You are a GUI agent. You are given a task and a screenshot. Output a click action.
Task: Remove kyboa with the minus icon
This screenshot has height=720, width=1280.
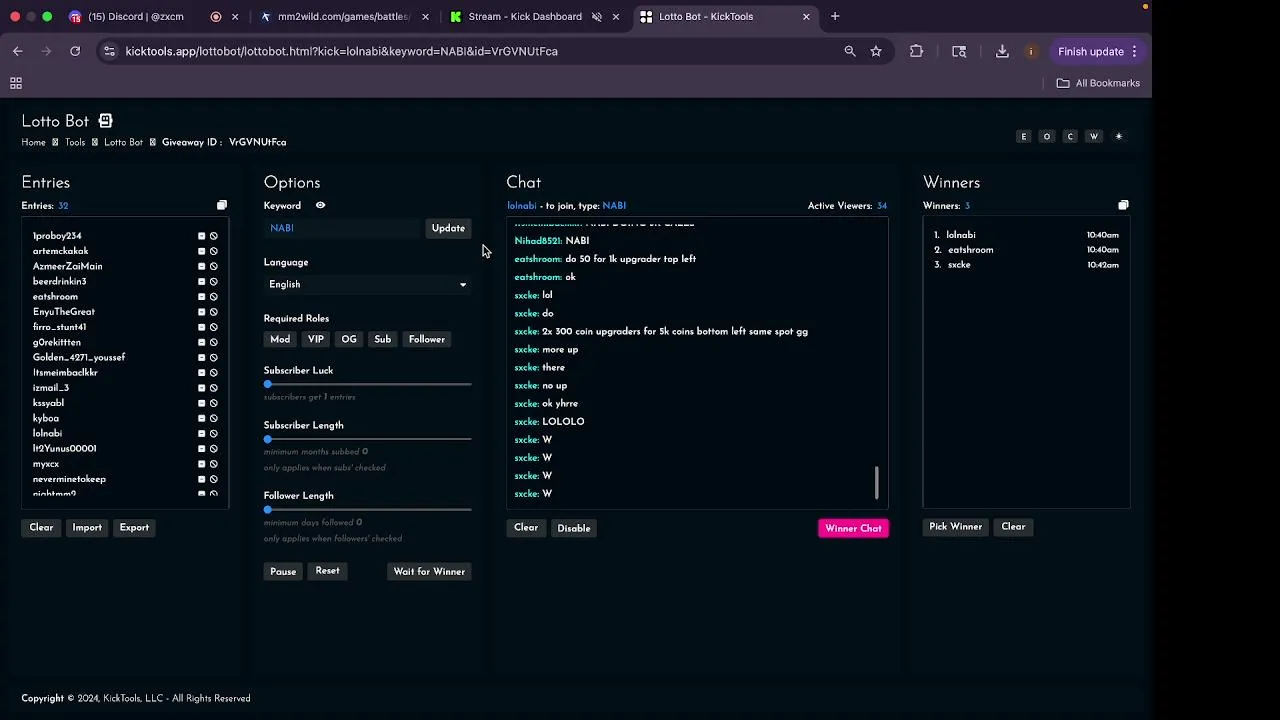pyautogui.click(x=201, y=418)
